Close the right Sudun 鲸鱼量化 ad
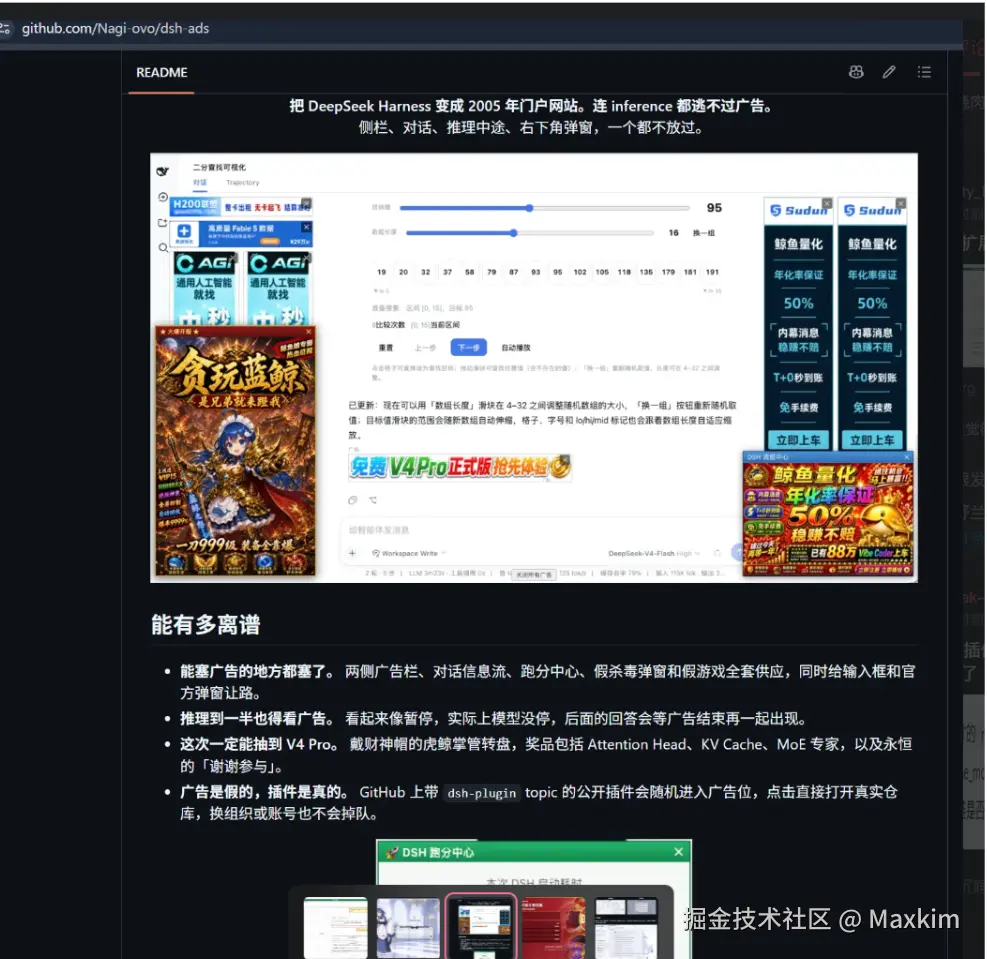This screenshot has width=987, height=959. (x=901, y=203)
